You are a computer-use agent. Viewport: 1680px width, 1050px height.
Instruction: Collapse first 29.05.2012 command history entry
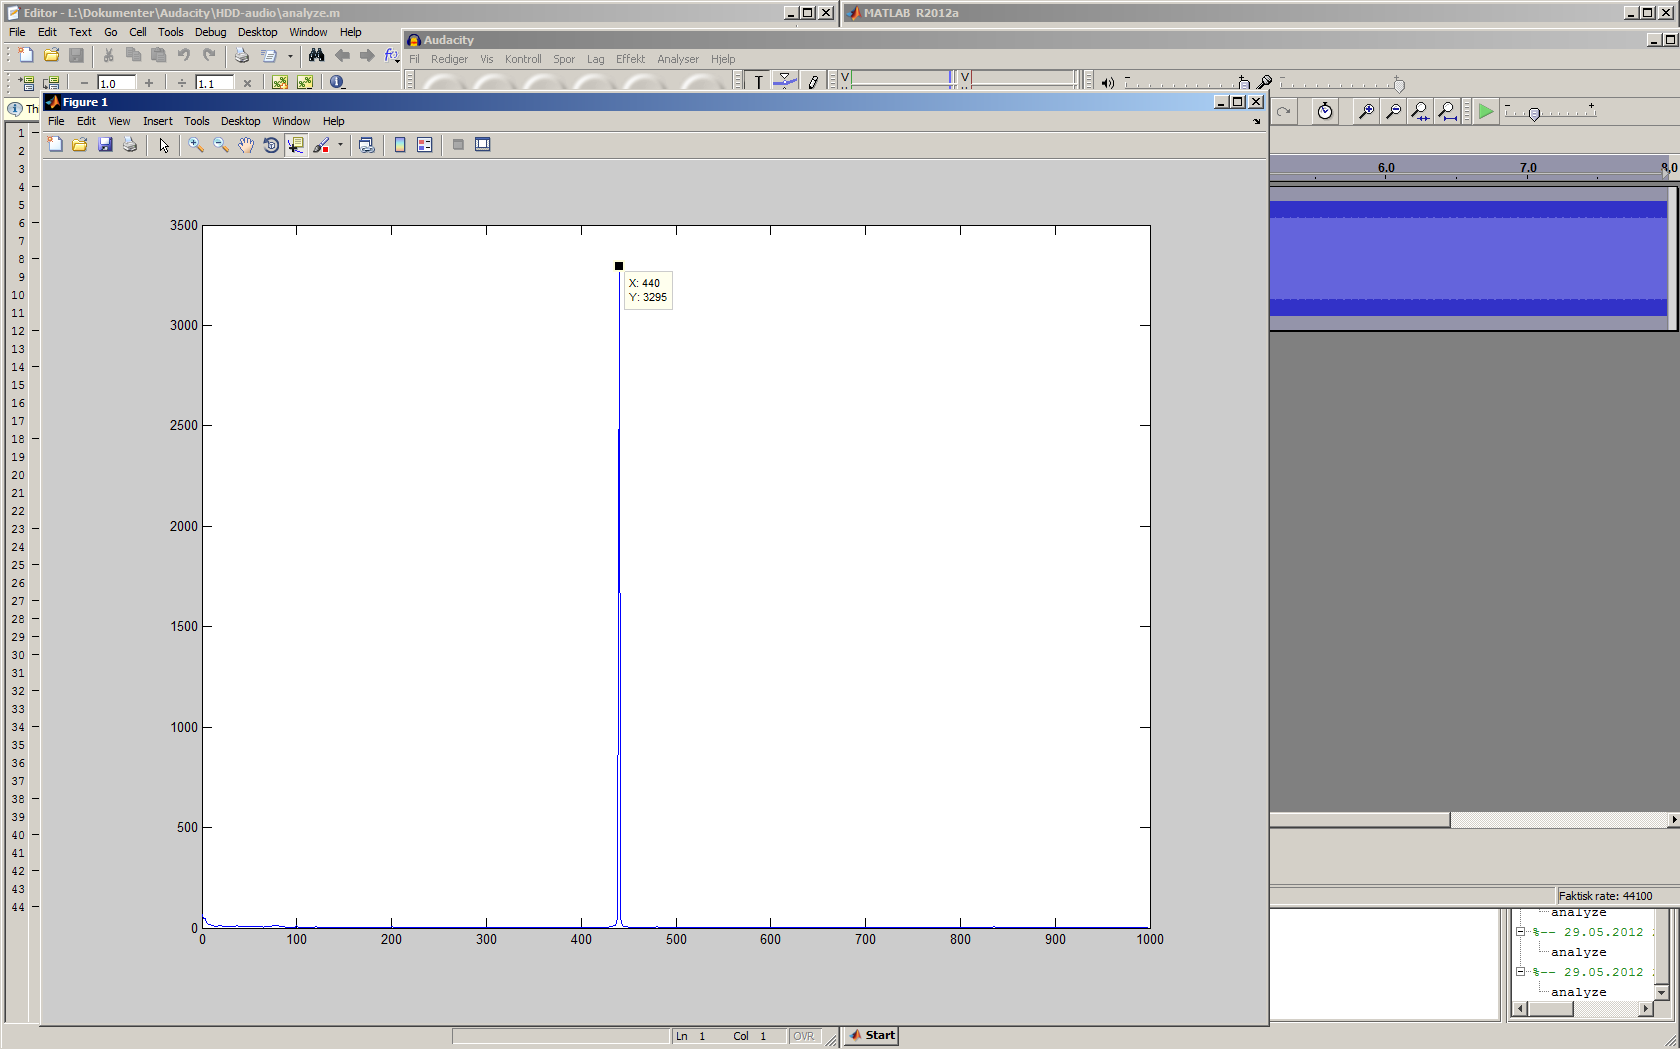click(x=1520, y=932)
